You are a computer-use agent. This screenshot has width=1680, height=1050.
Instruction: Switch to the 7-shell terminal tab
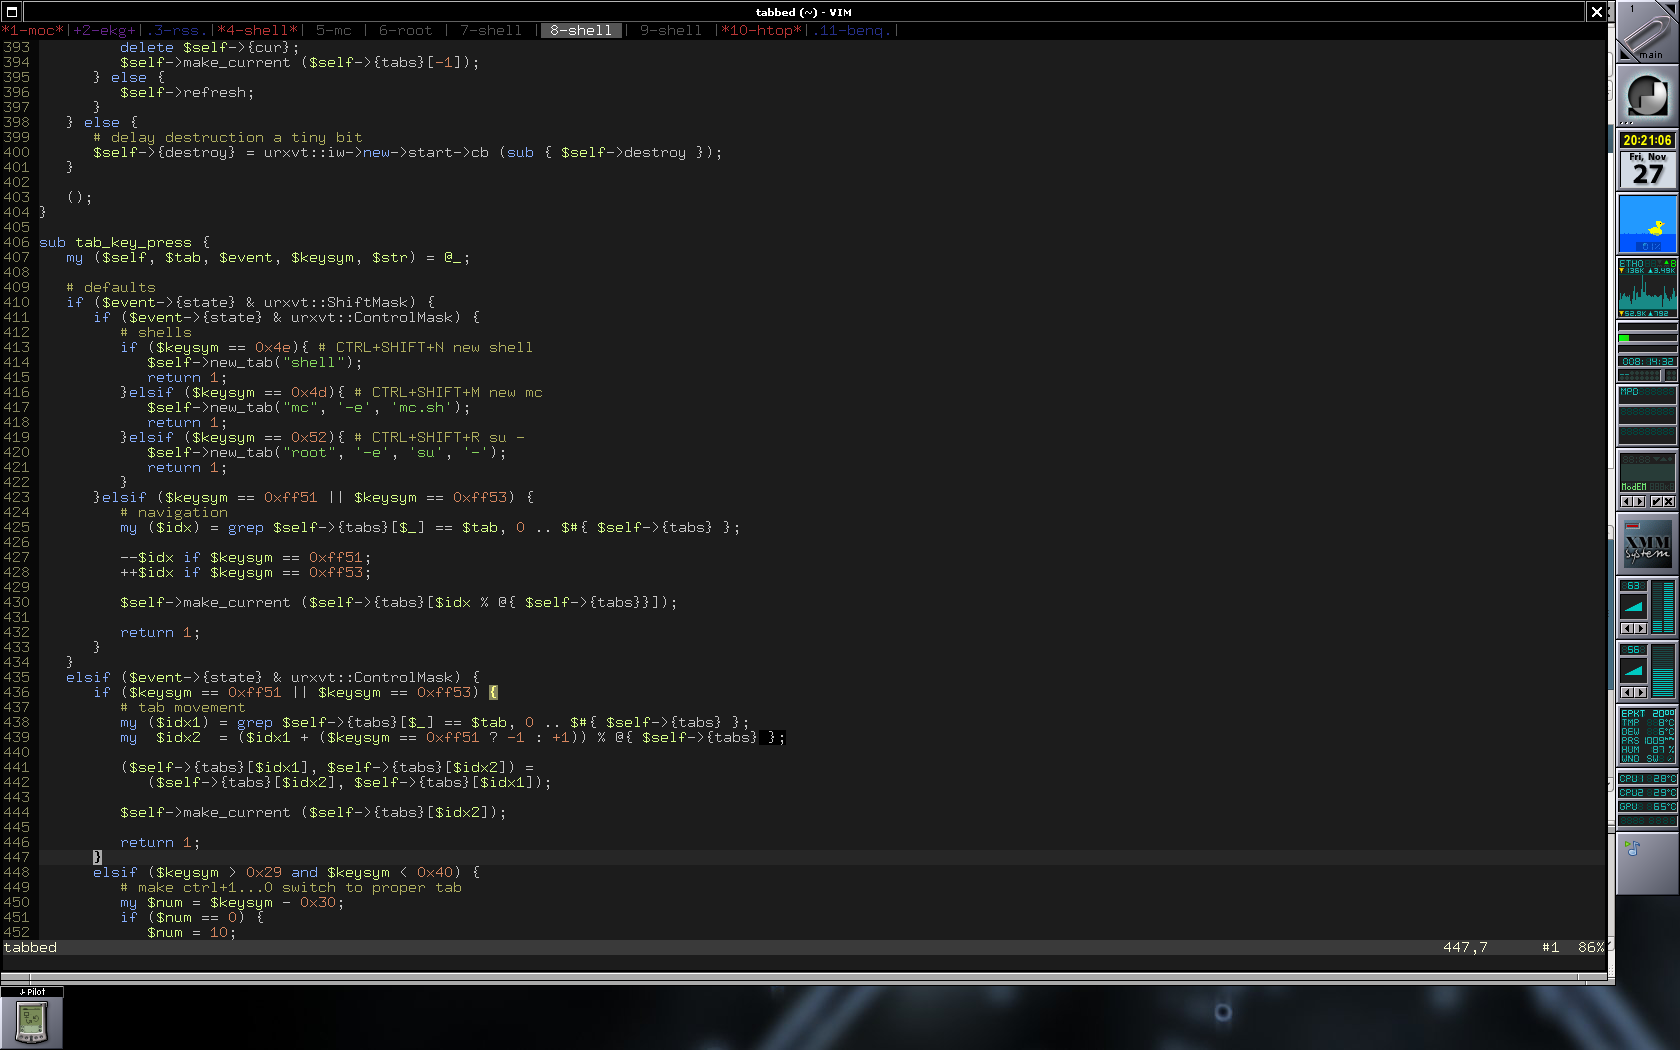(491, 31)
